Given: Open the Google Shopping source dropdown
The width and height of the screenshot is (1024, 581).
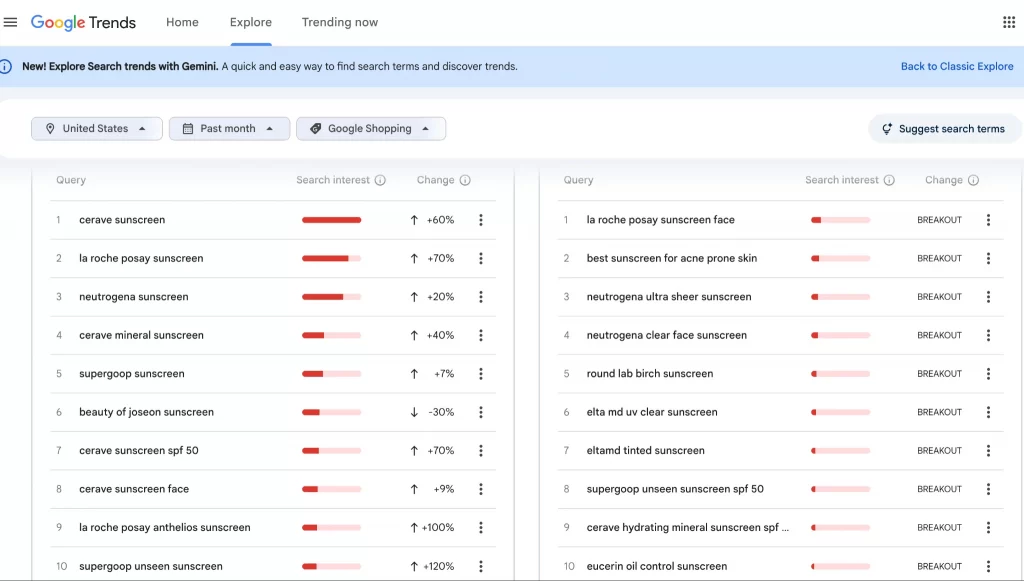Looking at the screenshot, I should pyautogui.click(x=371, y=129).
